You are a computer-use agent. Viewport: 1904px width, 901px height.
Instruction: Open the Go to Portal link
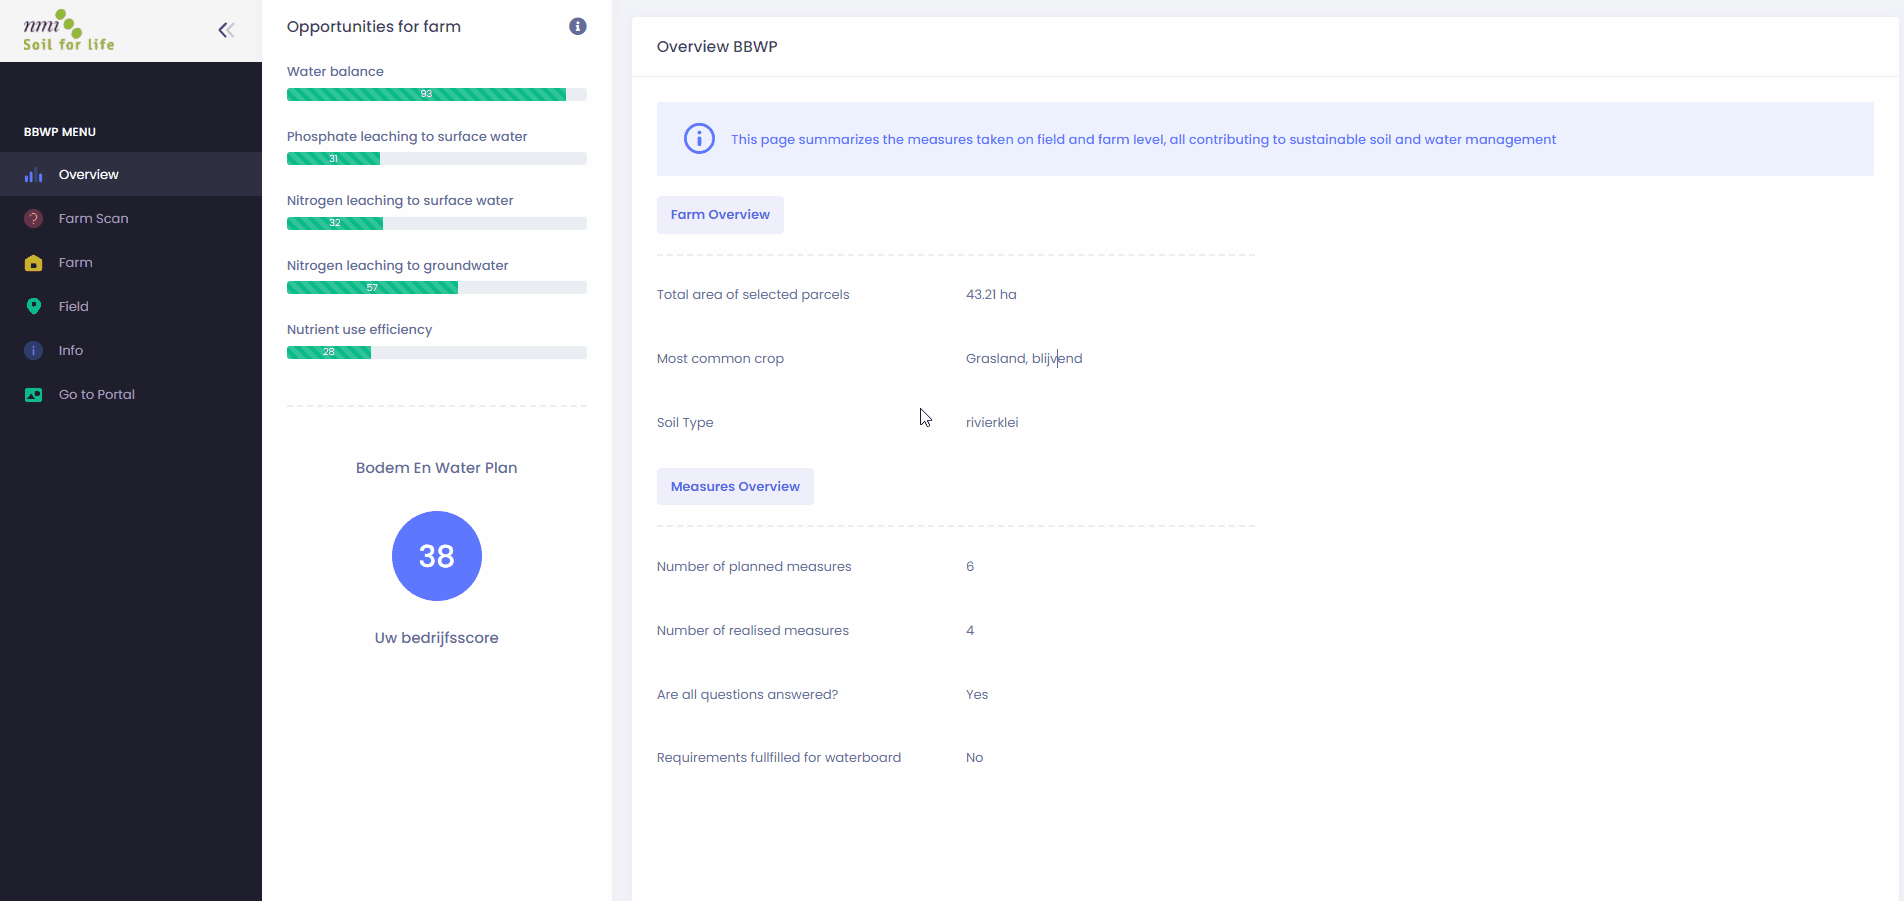[x=96, y=395]
